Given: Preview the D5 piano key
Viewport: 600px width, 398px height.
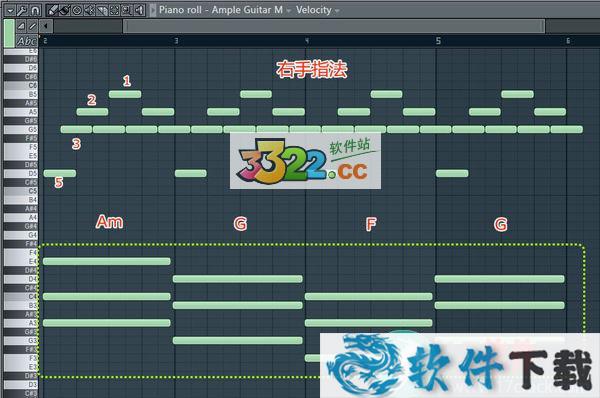Looking at the screenshot, I should 21,173.
